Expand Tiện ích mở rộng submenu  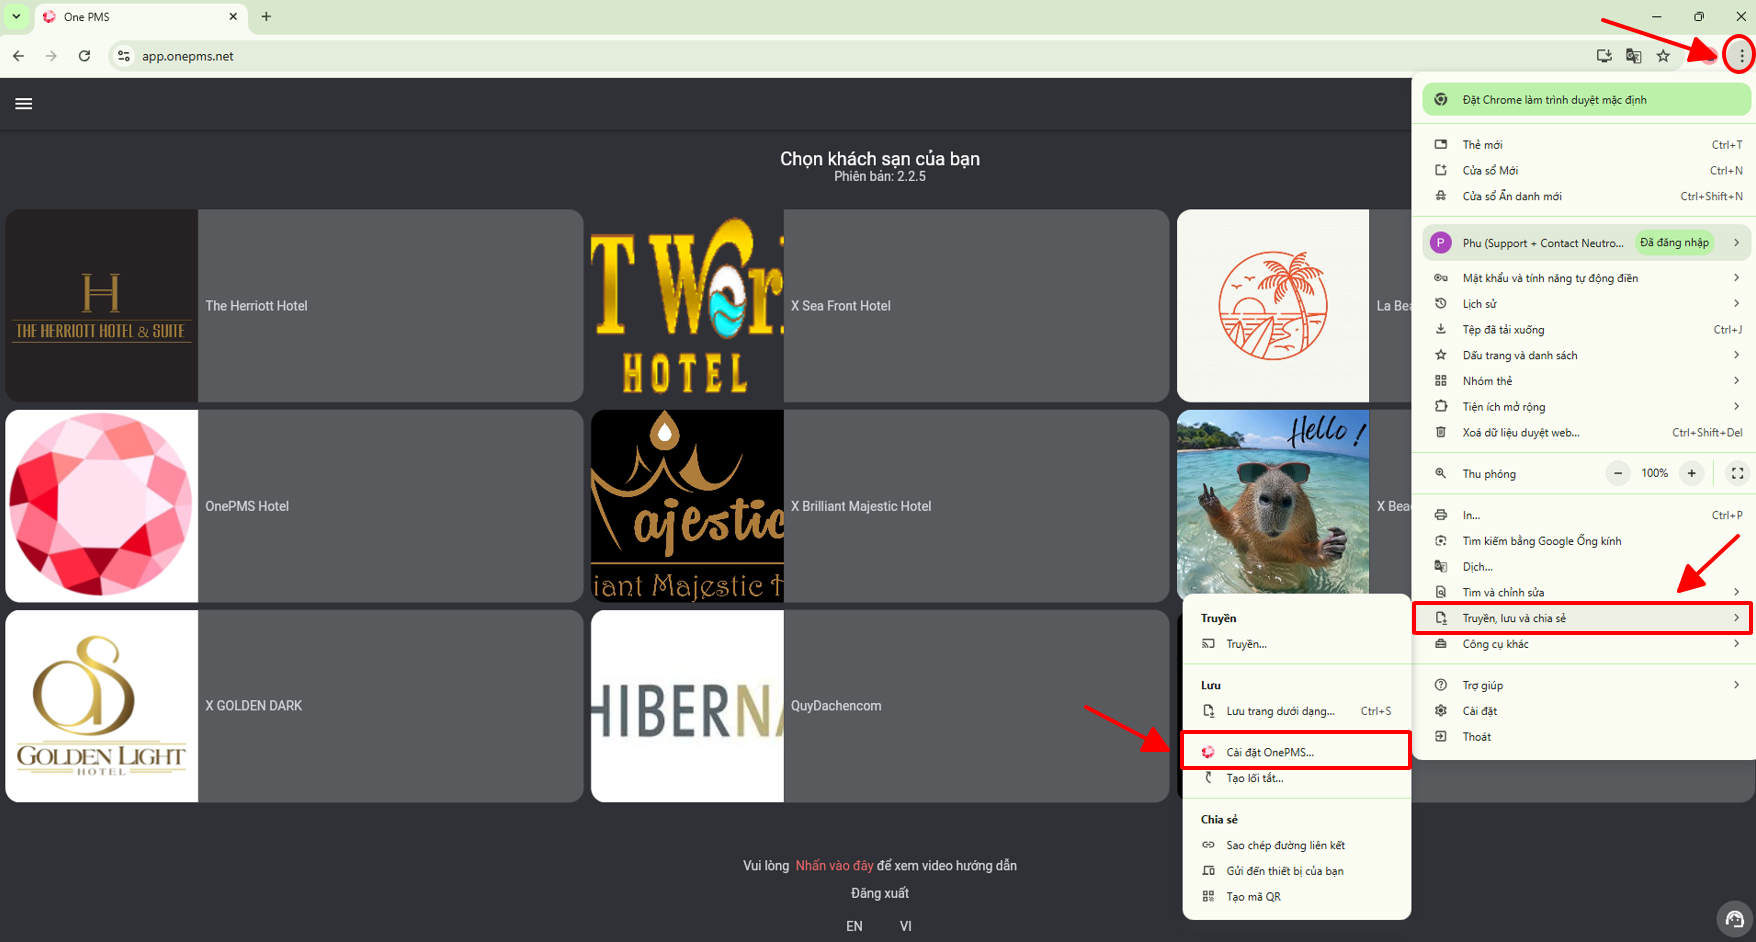click(1588, 407)
